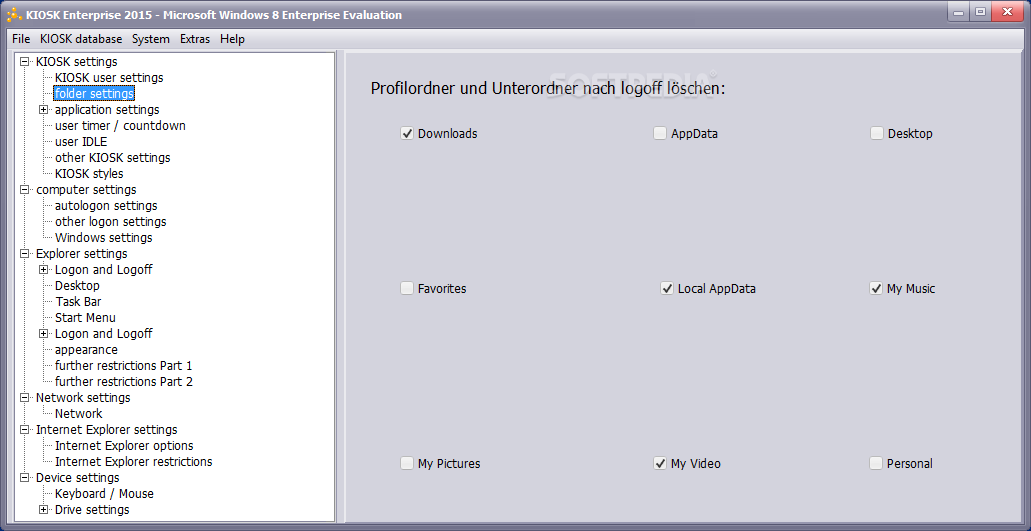Expand the Drive settings node
Viewport: 1031px width, 531px height.
(x=44, y=510)
